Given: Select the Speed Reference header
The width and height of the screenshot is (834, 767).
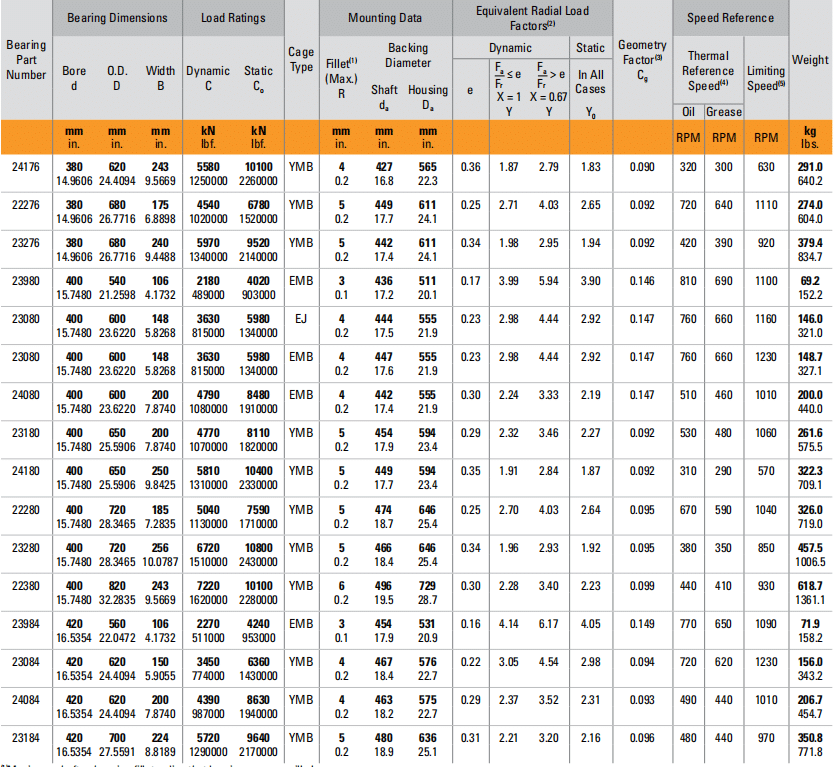Looking at the screenshot, I should click(730, 18).
